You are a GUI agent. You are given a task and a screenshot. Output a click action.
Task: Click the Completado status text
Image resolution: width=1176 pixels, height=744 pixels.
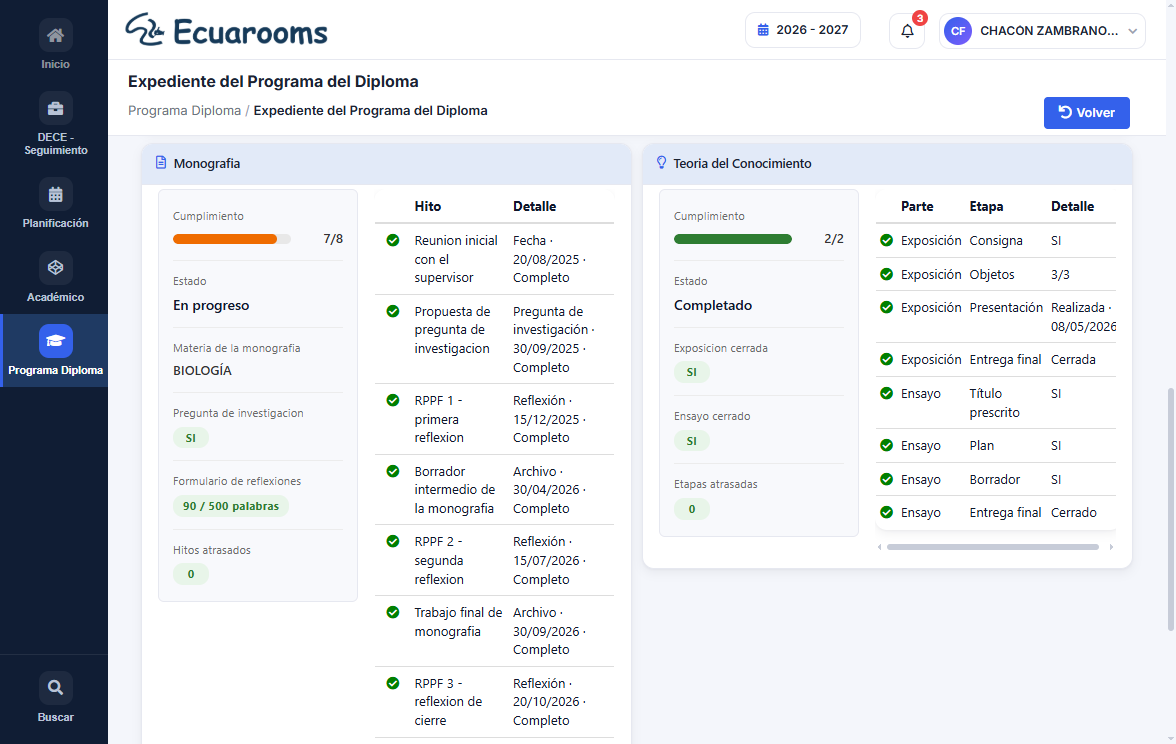point(712,305)
